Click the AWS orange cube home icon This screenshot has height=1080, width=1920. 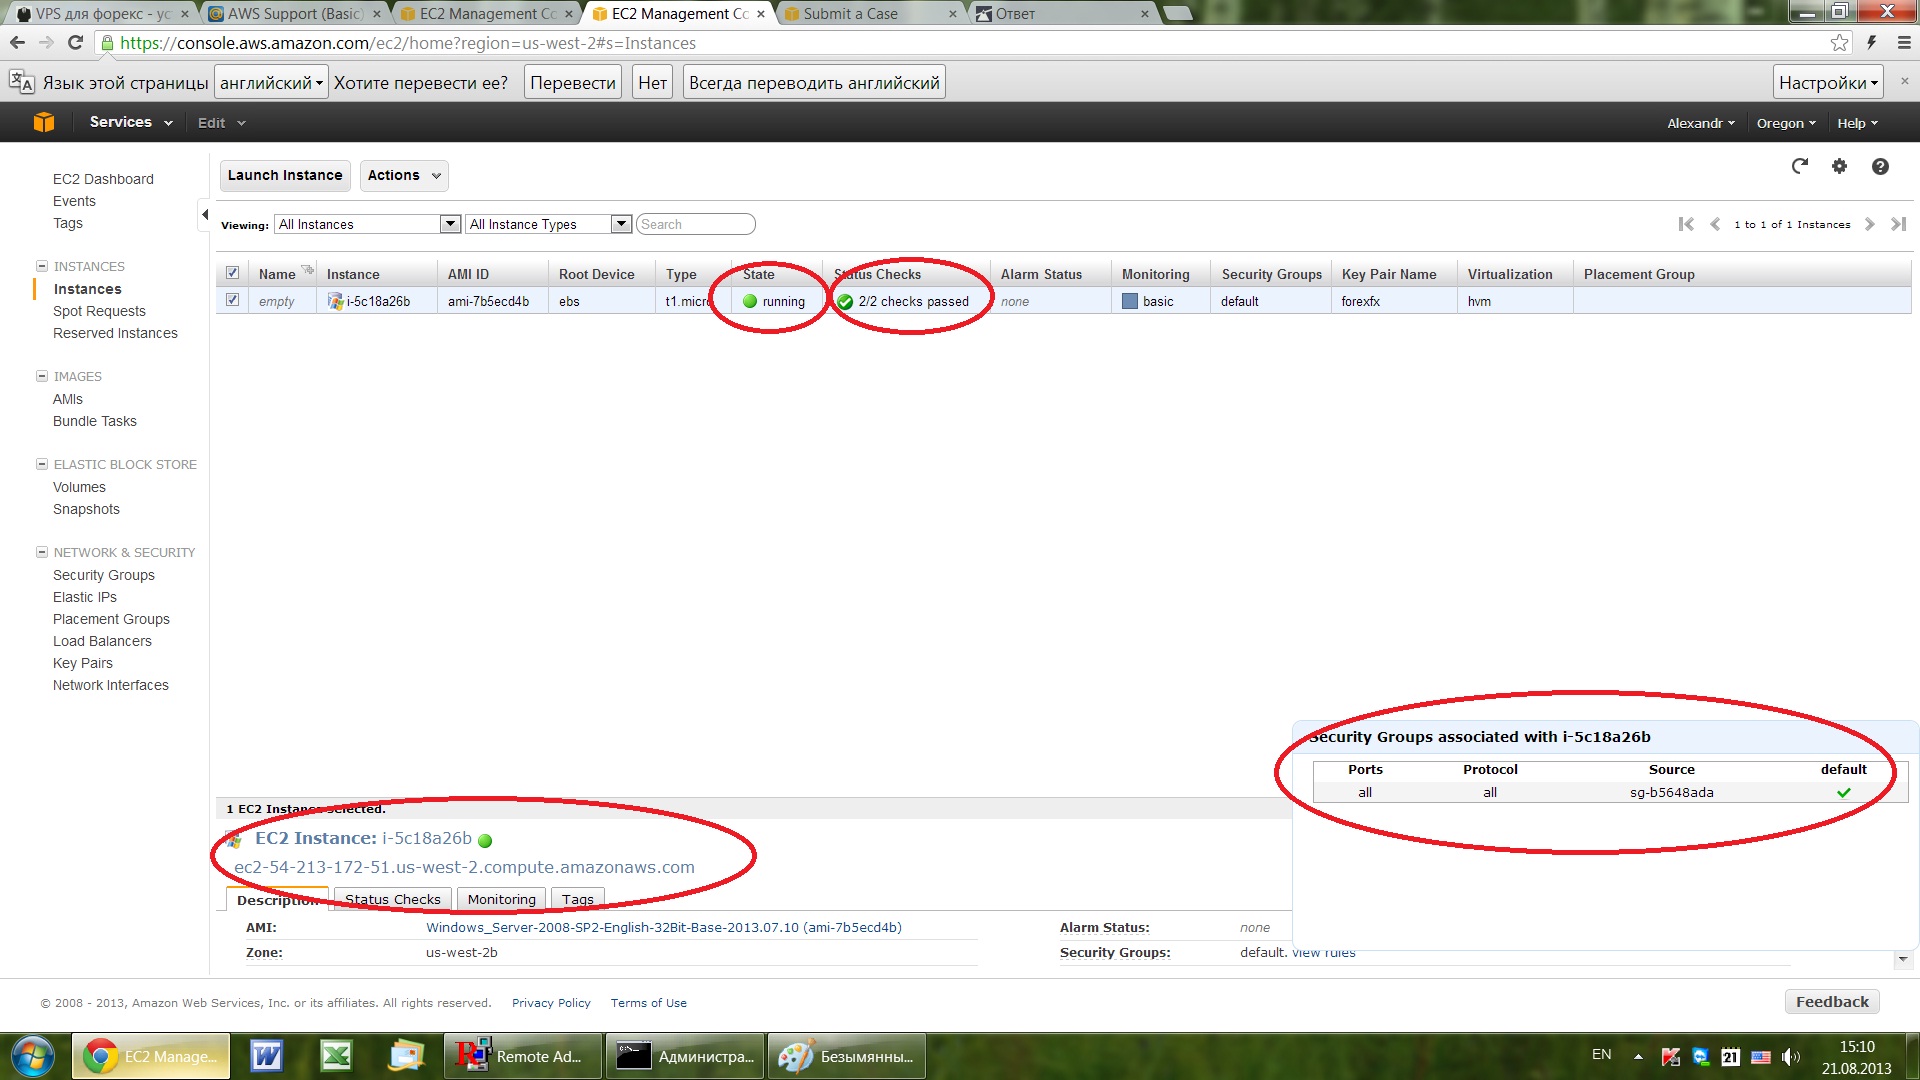click(44, 122)
